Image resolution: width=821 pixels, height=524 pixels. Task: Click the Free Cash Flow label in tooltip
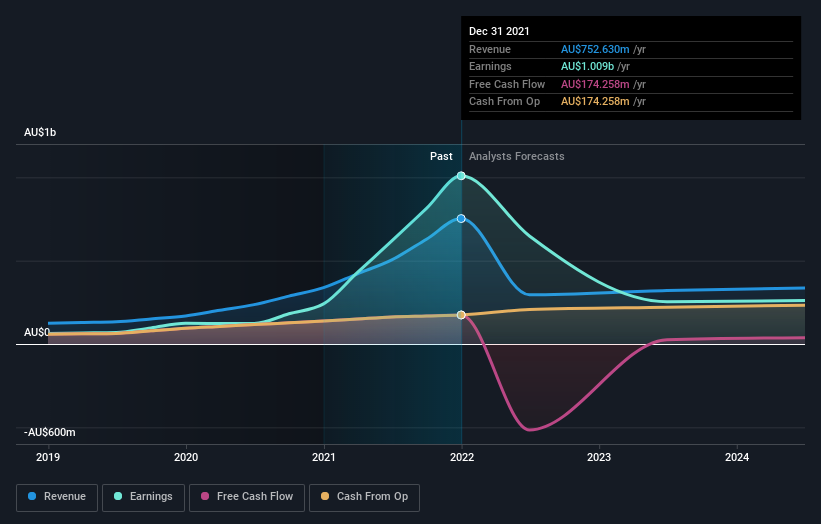coord(507,84)
